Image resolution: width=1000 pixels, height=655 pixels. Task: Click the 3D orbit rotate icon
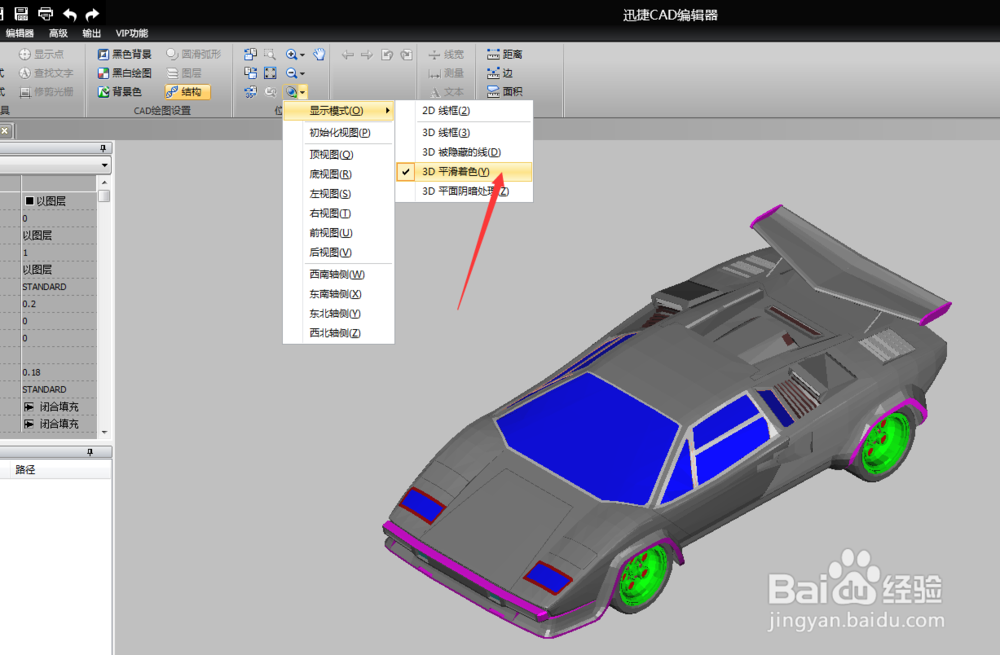click(x=250, y=92)
